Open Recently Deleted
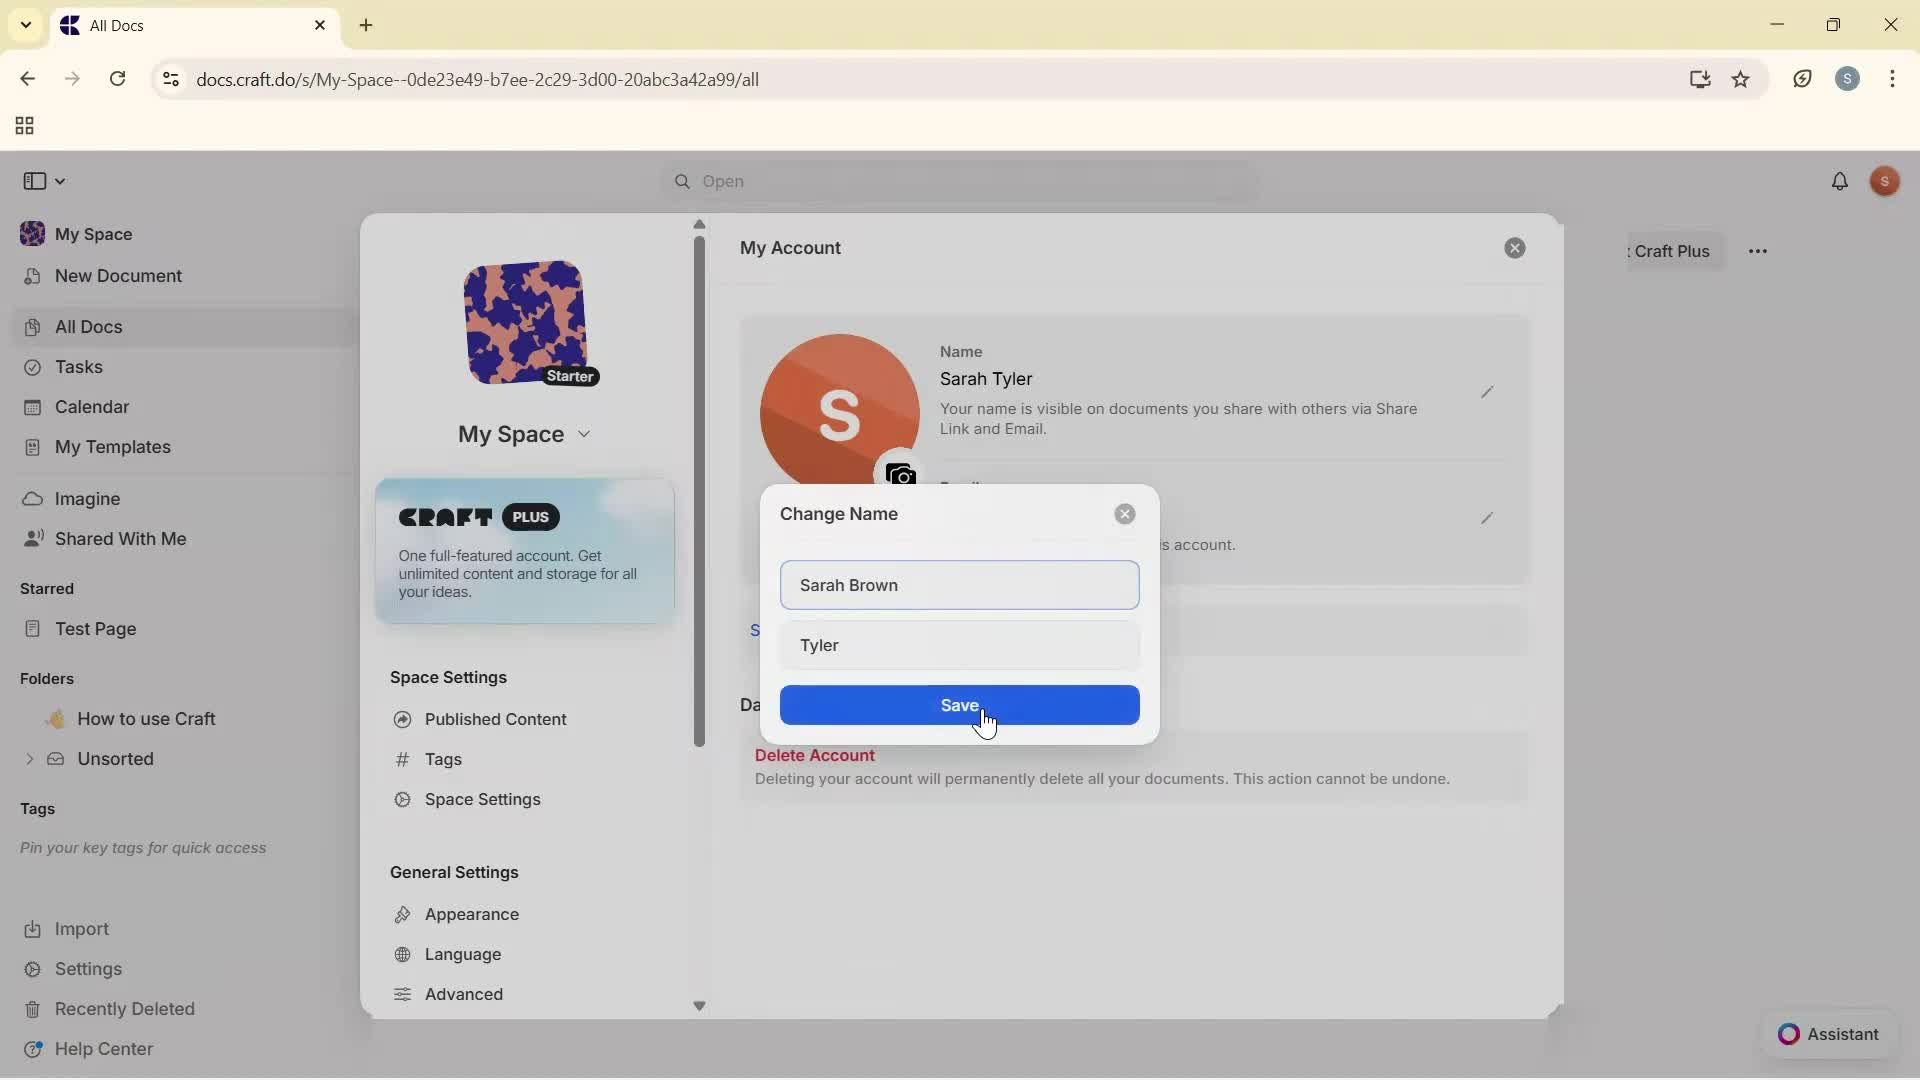The width and height of the screenshot is (1920, 1080). click(x=125, y=1008)
